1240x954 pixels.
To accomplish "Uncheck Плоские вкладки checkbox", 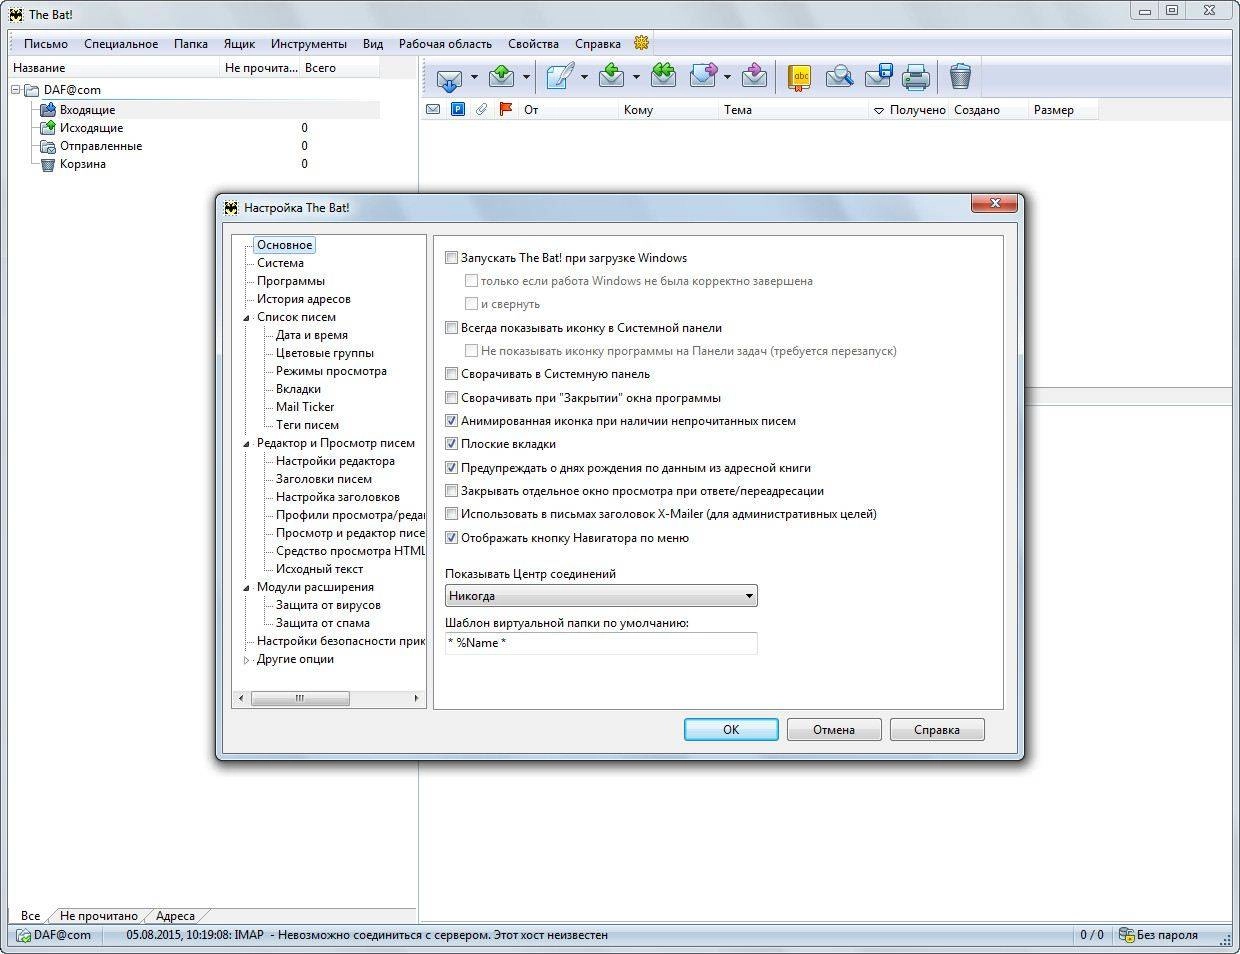I will pos(452,444).
